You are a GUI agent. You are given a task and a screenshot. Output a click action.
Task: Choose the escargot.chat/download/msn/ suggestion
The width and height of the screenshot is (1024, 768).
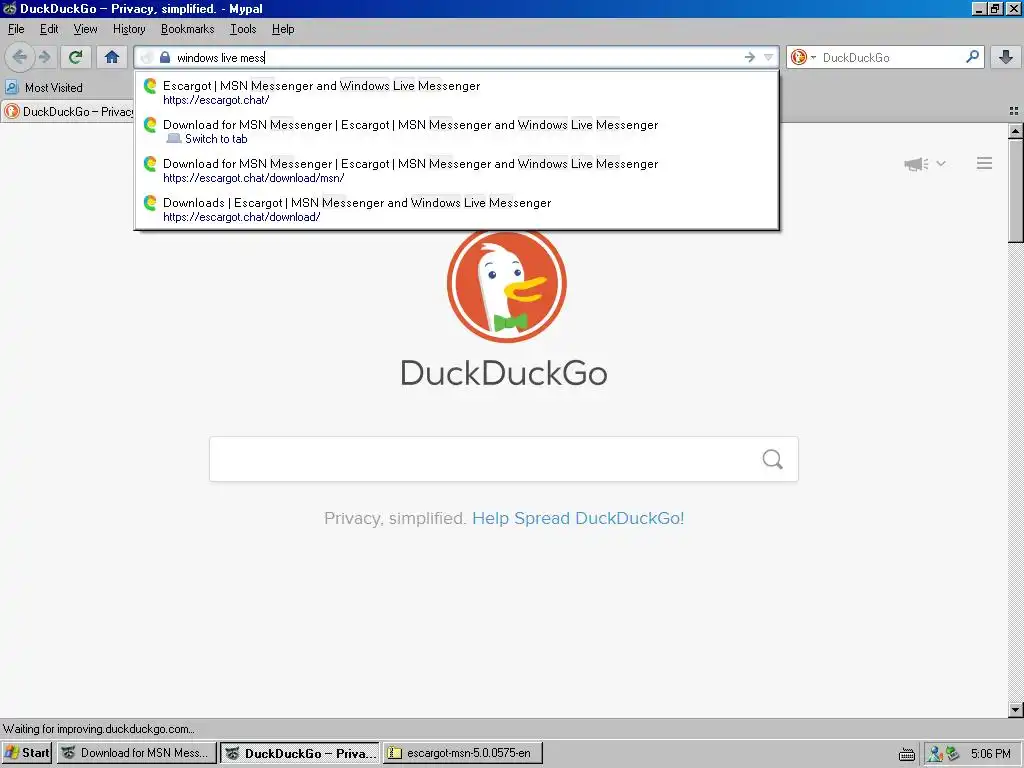[456, 170]
